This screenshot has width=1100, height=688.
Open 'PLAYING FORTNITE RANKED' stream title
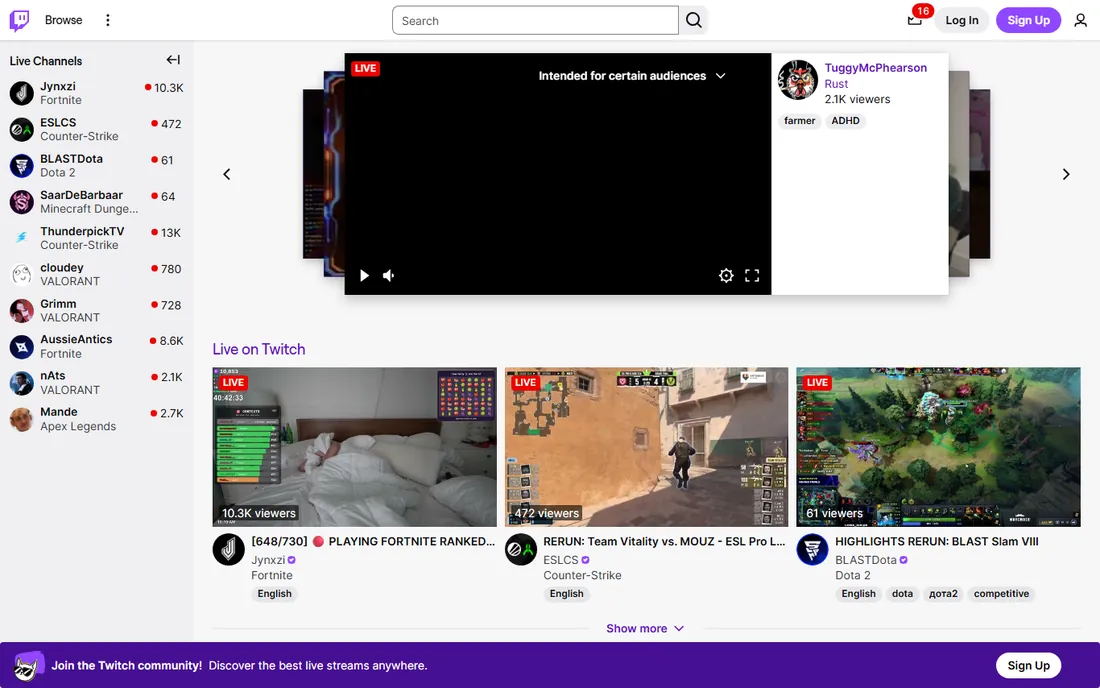pos(373,541)
